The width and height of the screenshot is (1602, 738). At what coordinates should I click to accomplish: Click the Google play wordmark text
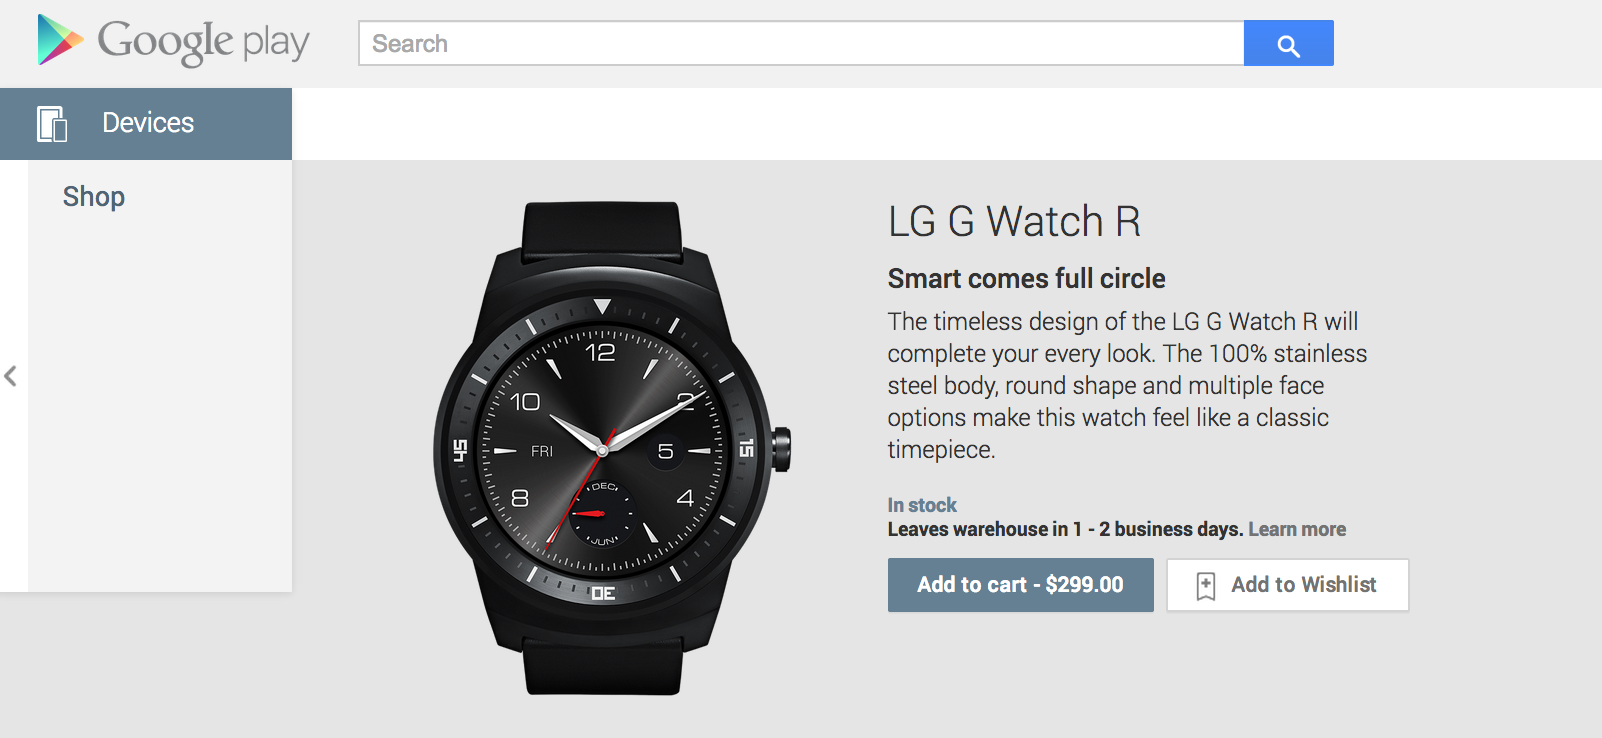click(203, 42)
